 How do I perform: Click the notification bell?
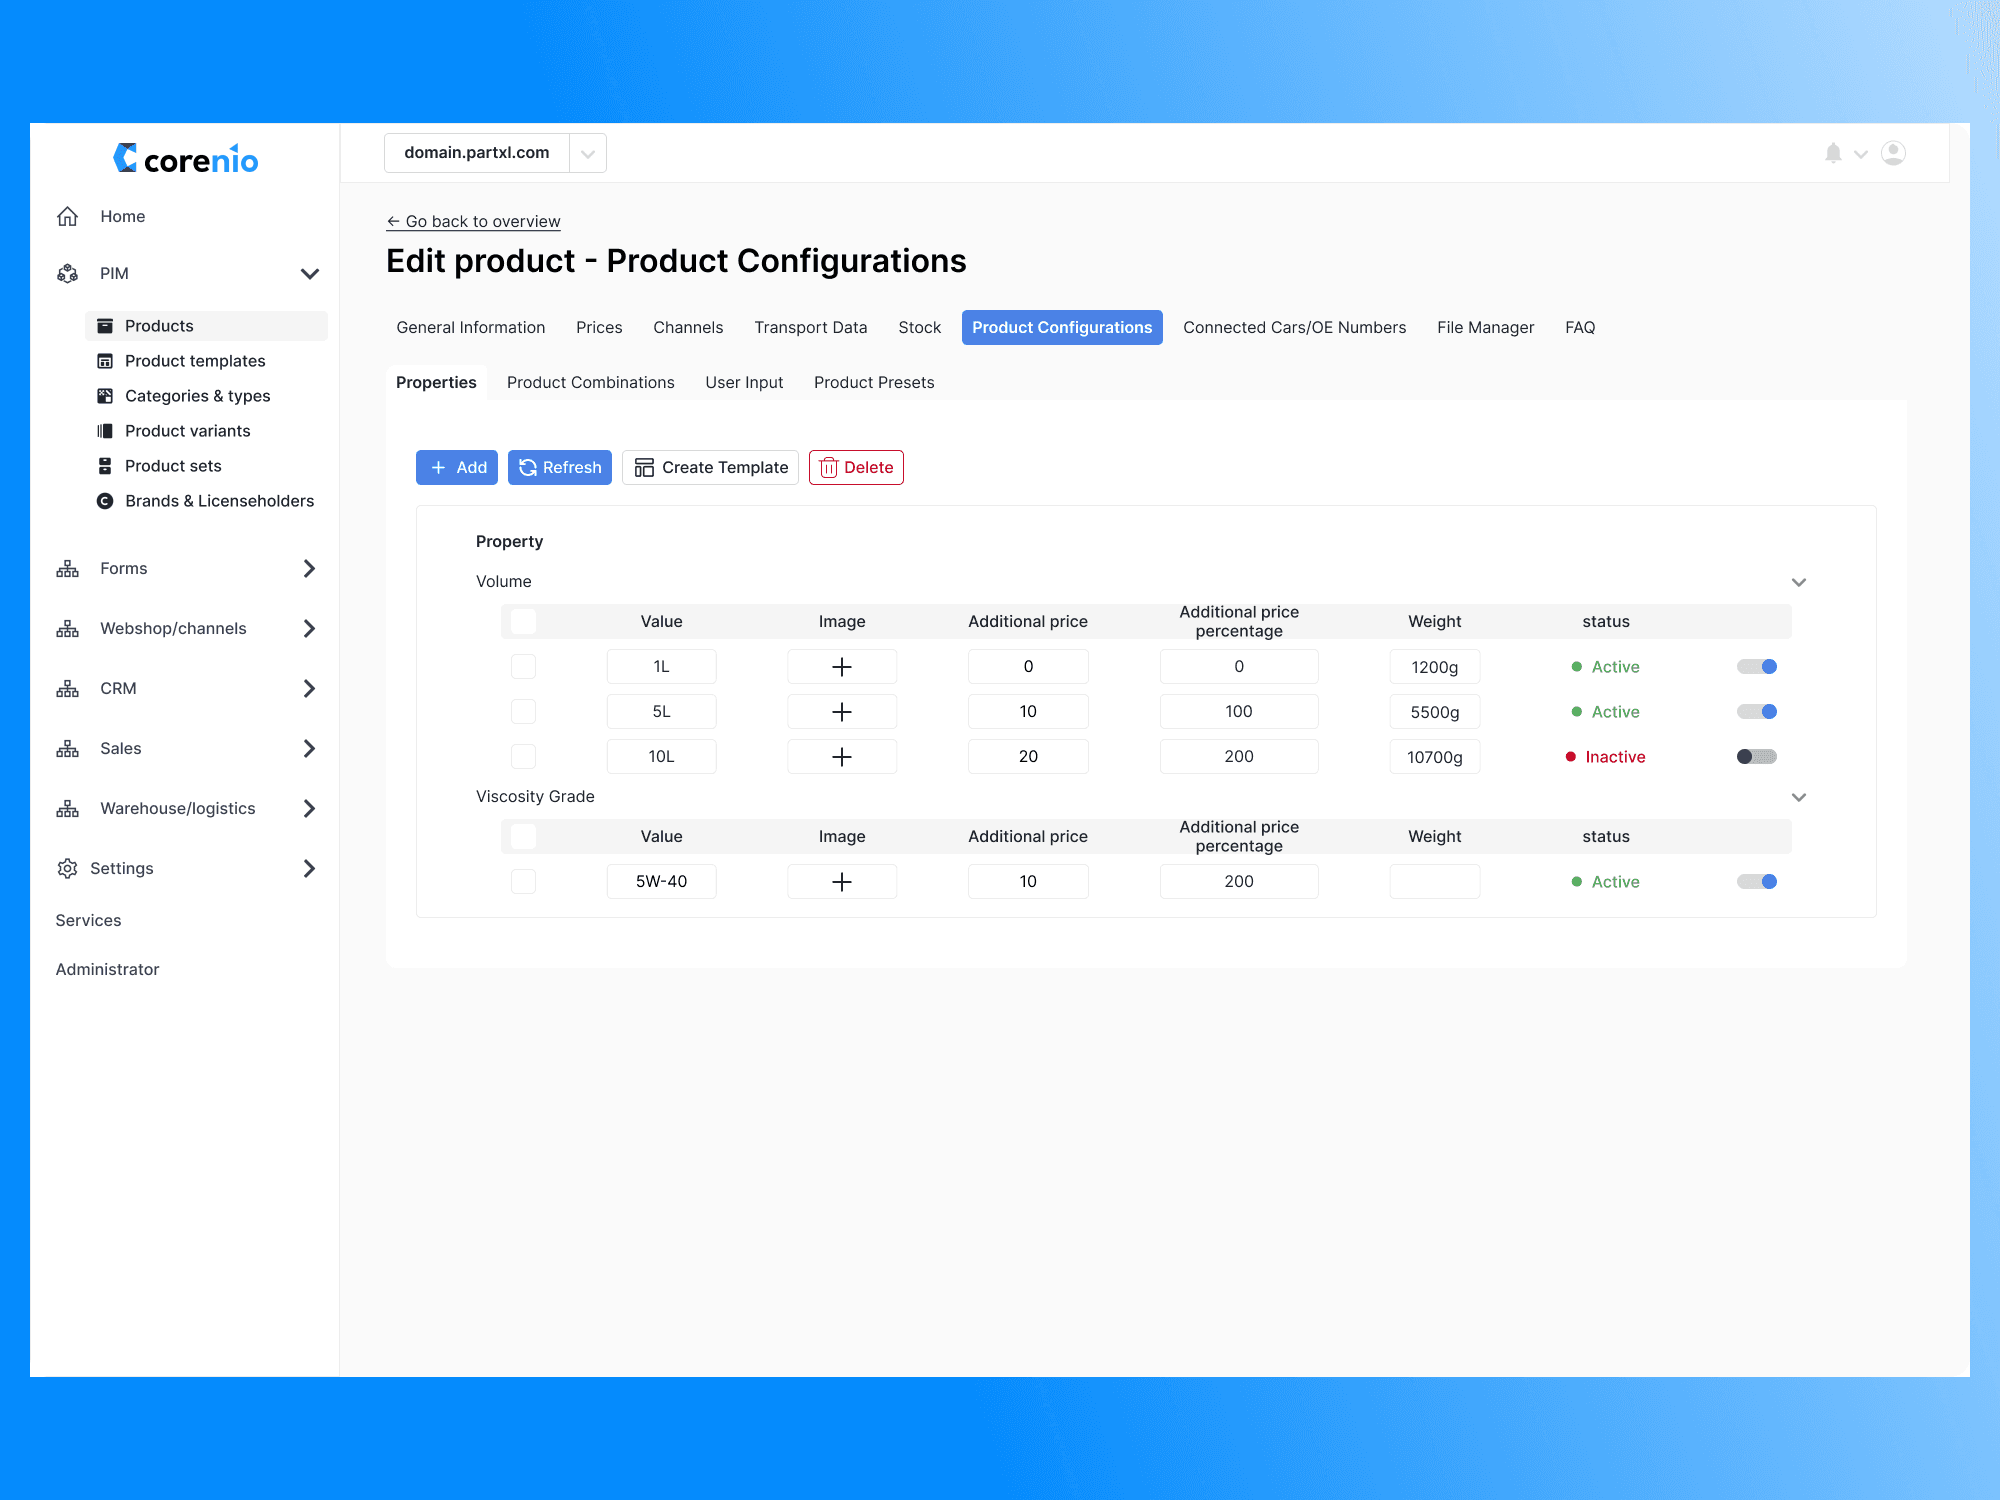tap(1834, 153)
